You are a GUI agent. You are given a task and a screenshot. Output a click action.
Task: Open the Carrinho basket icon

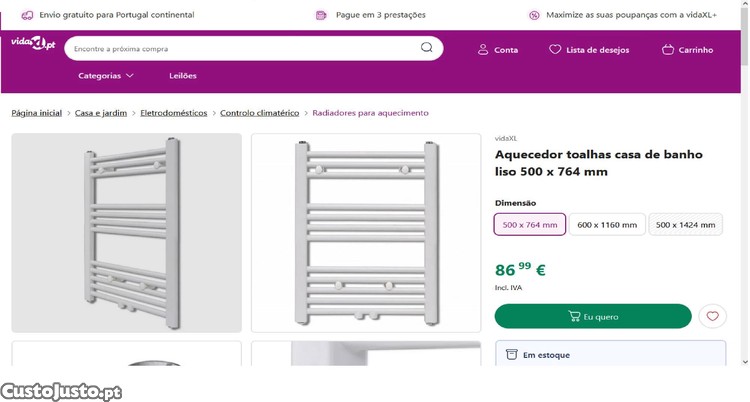[668, 49]
